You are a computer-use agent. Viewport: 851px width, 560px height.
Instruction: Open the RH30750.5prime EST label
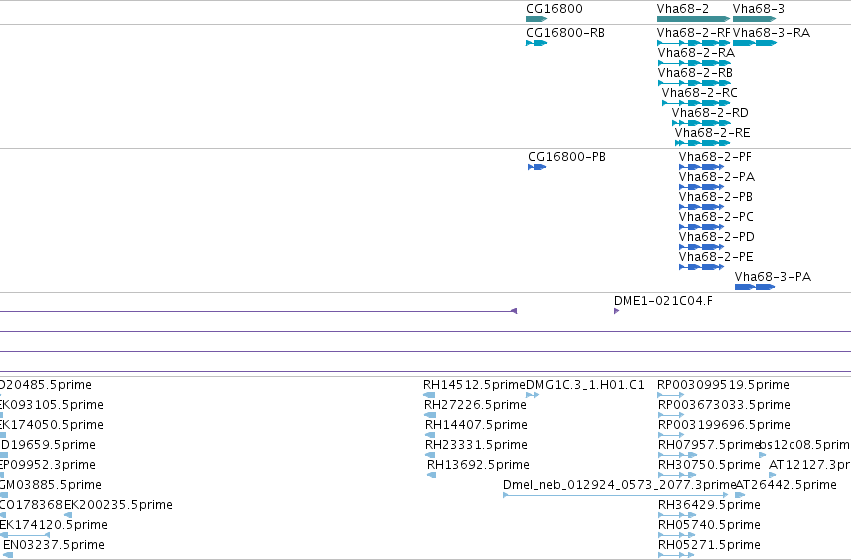pyautogui.click(x=709, y=465)
